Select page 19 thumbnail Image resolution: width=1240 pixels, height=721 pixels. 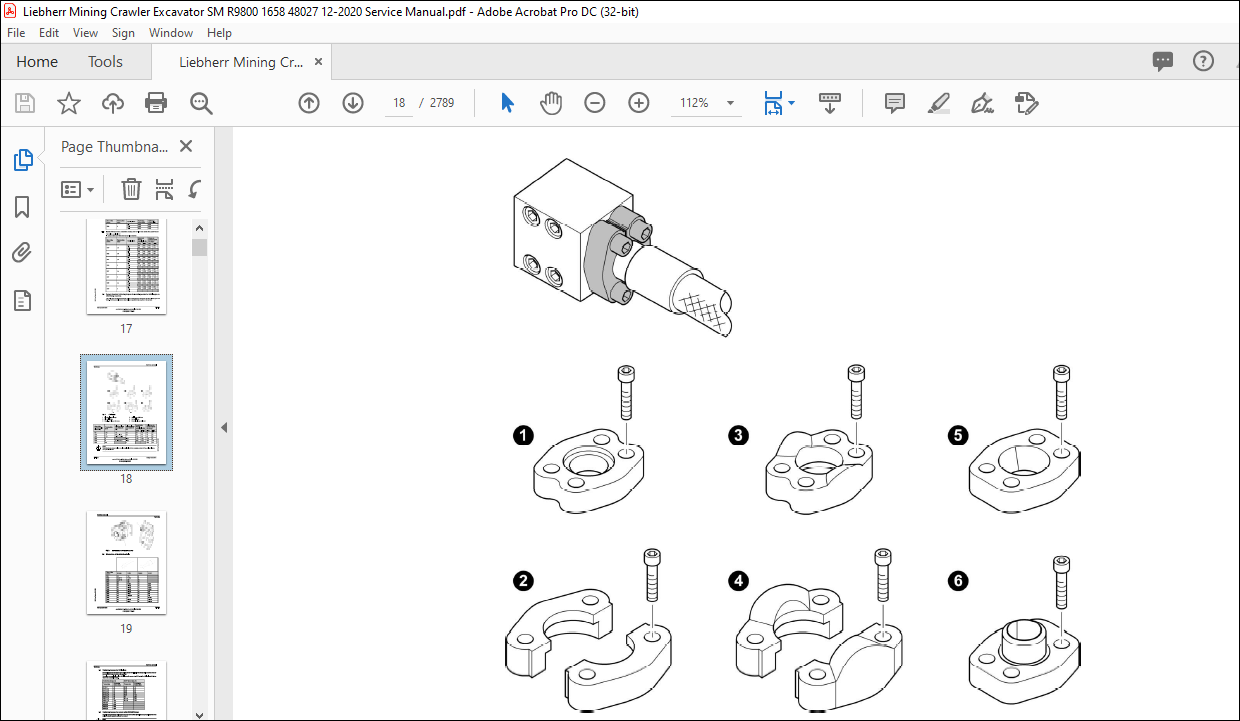point(126,563)
